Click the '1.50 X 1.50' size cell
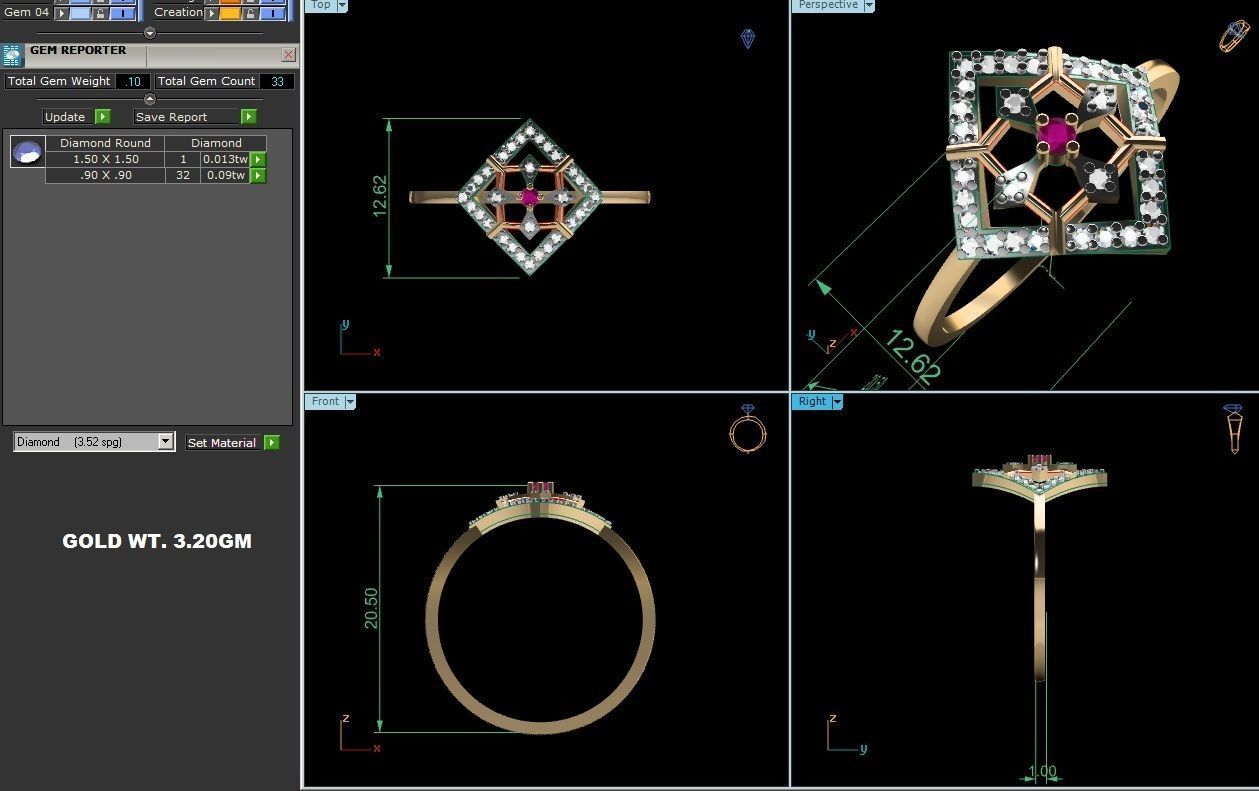The height and width of the screenshot is (791, 1259). [x=105, y=159]
